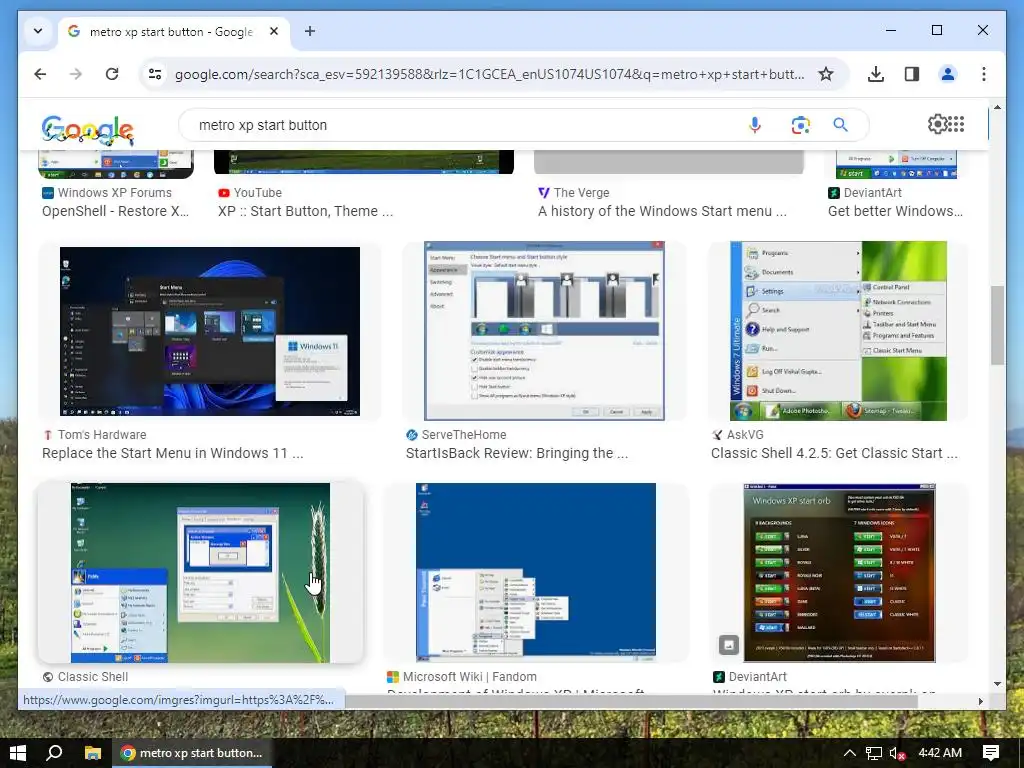Open ServeTheHome StartIsBack image
This screenshot has width=1024, height=768.
pyautogui.click(x=544, y=330)
